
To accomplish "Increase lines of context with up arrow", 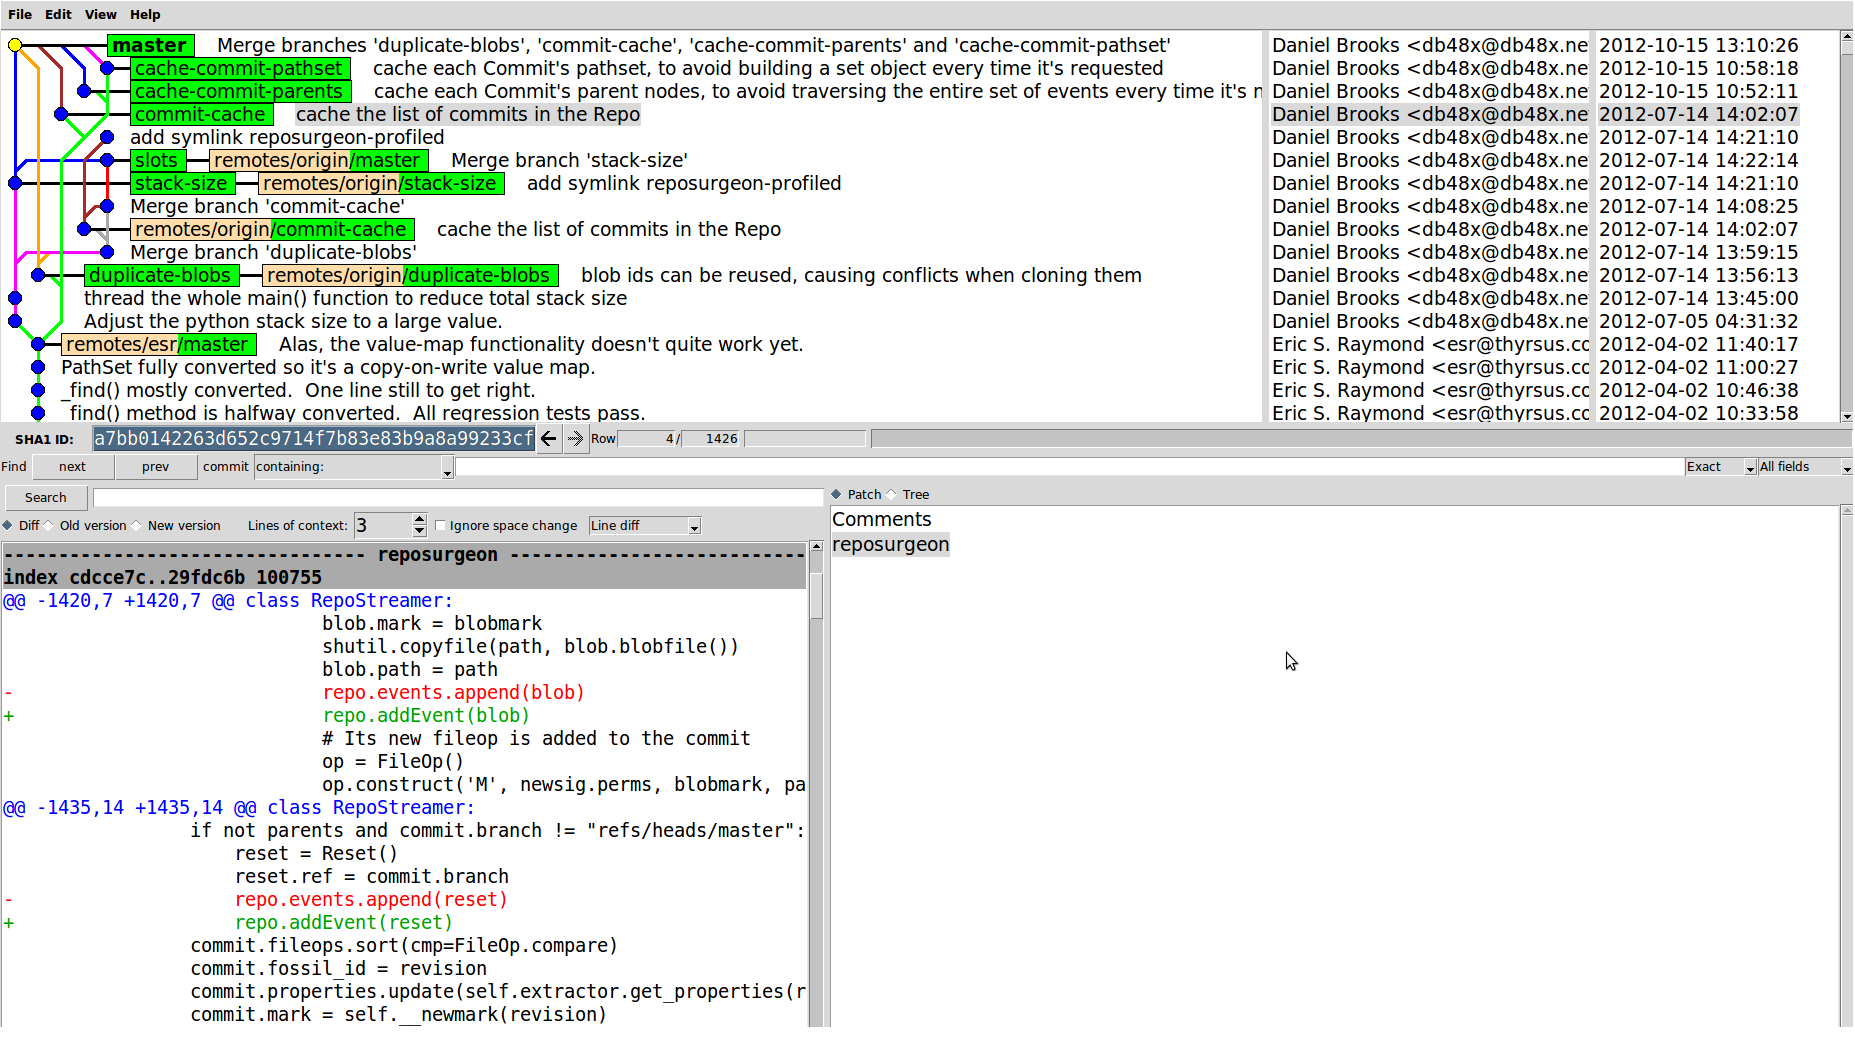I will tap(419, 519).
